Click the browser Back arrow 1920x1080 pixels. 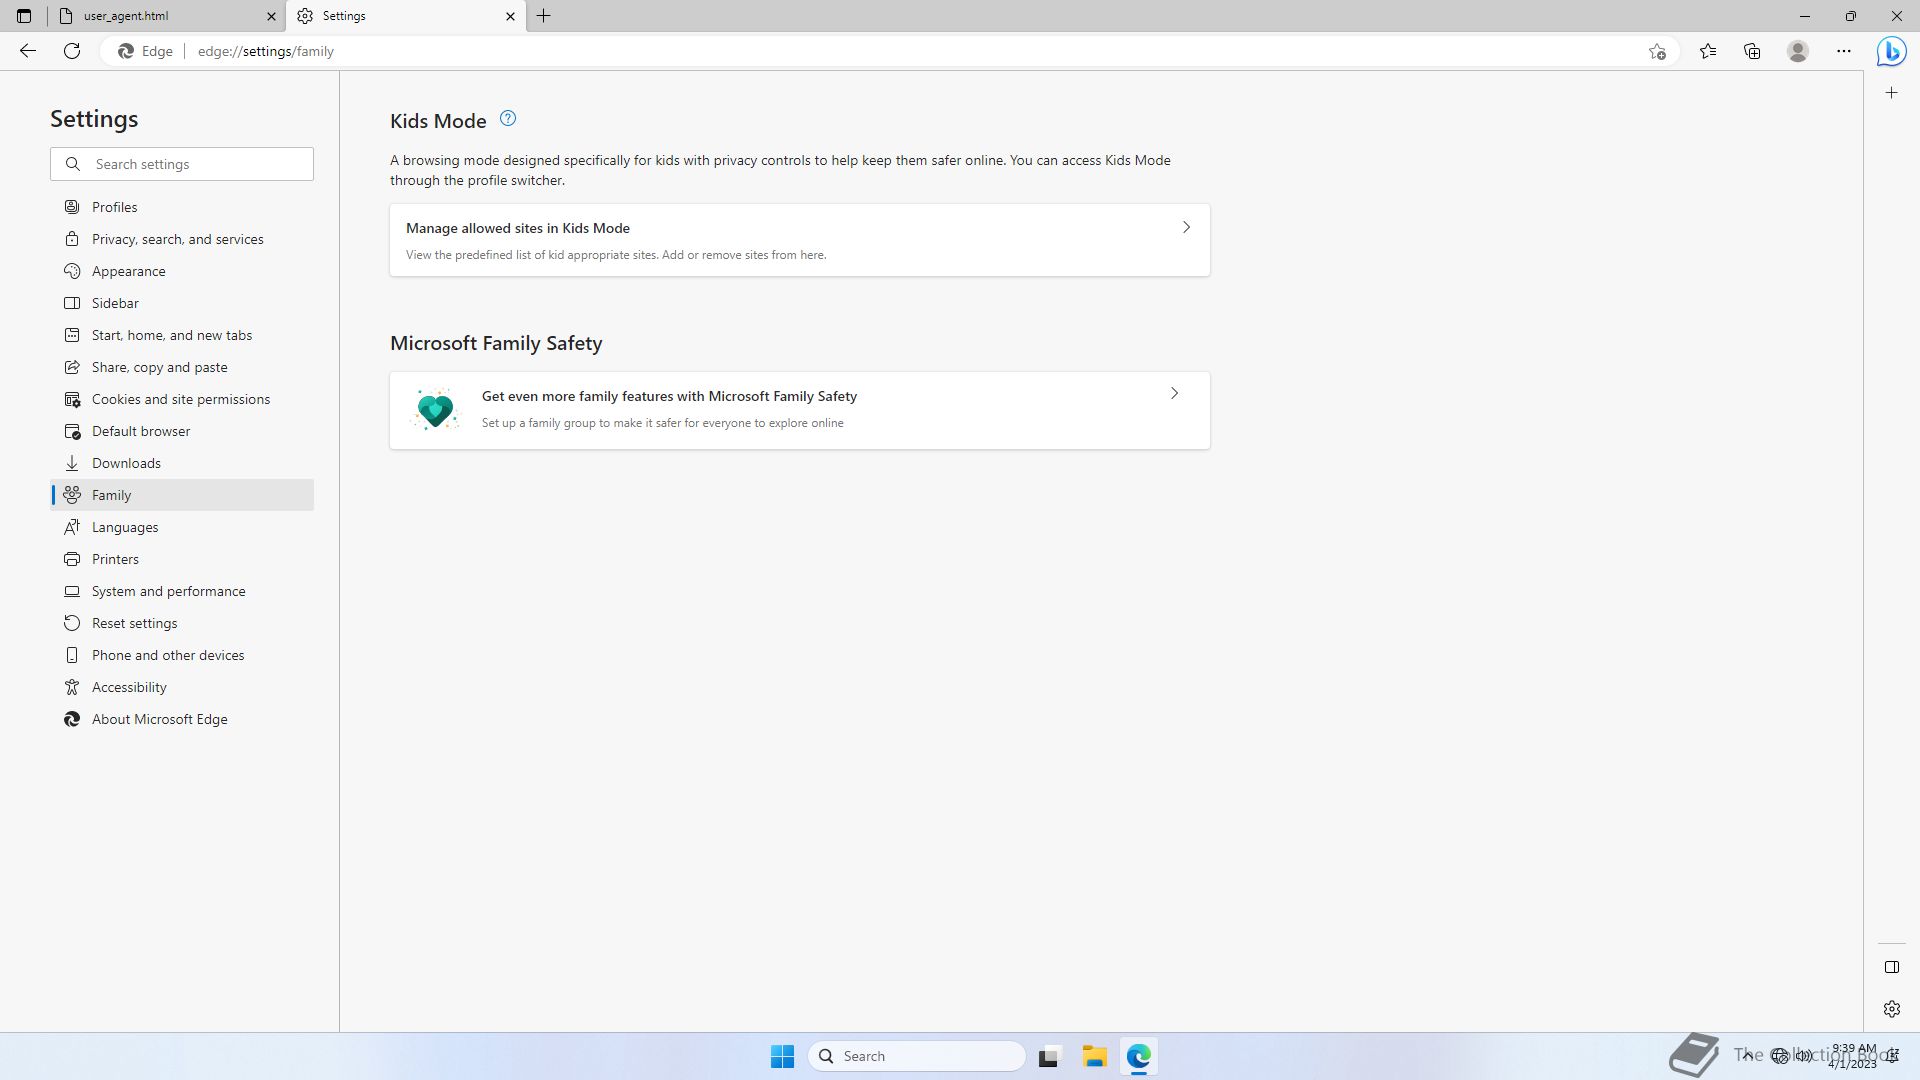(28, 51)
